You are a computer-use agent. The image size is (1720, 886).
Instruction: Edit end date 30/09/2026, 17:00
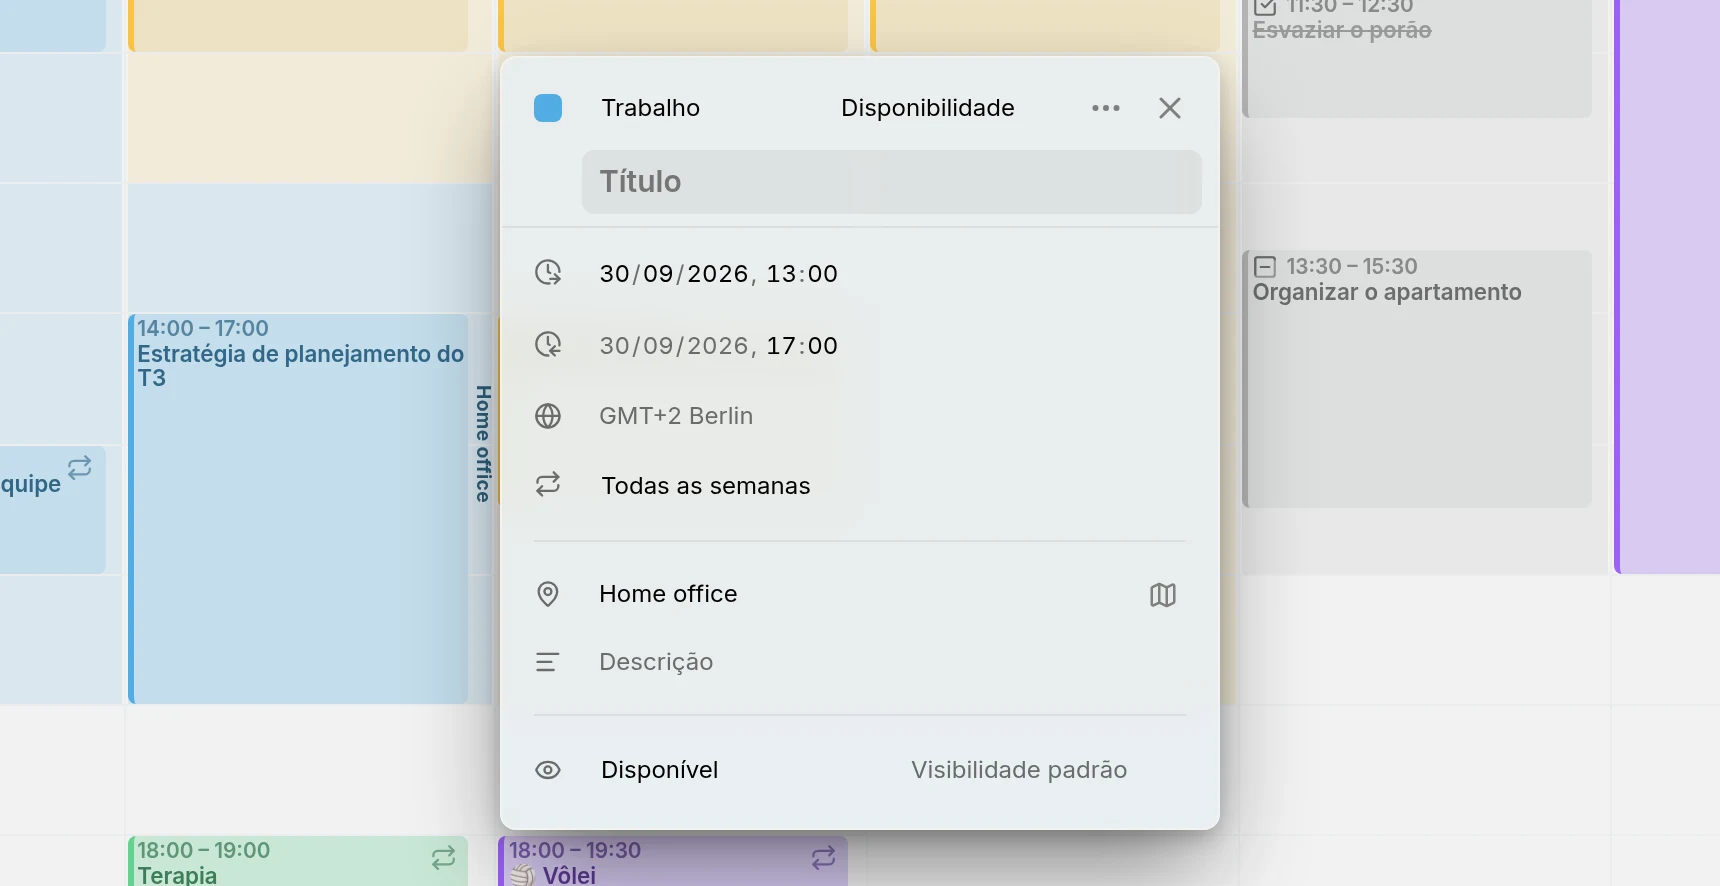718,346
